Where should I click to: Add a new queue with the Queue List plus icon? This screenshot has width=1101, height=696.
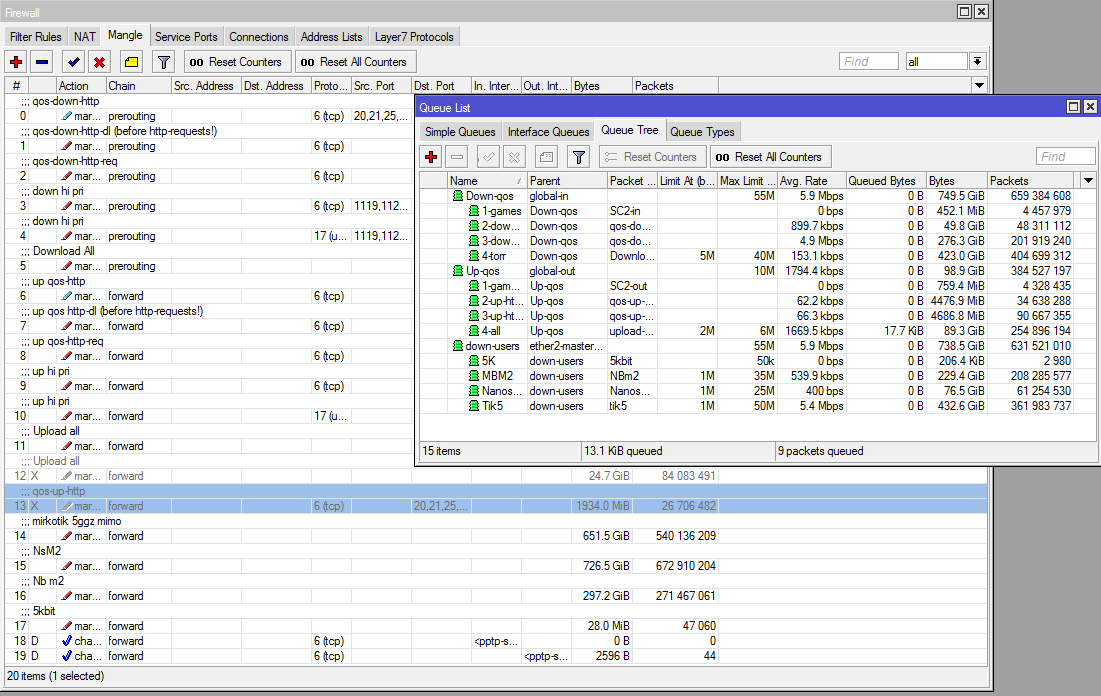coord(431,157)
